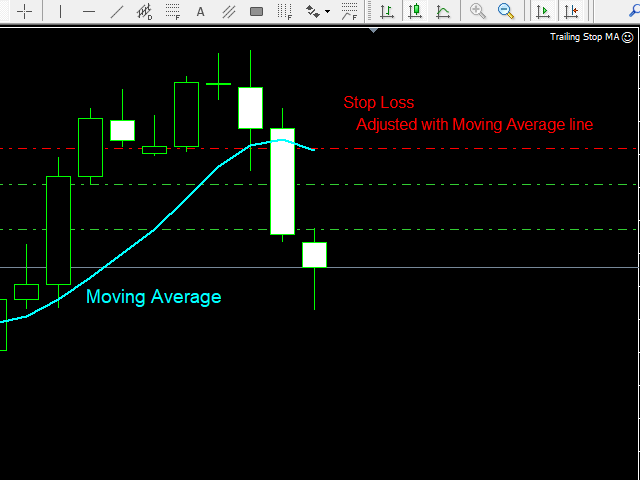
Task: Select the hatched channel tool labeled D
Action: tap(144, 11)
